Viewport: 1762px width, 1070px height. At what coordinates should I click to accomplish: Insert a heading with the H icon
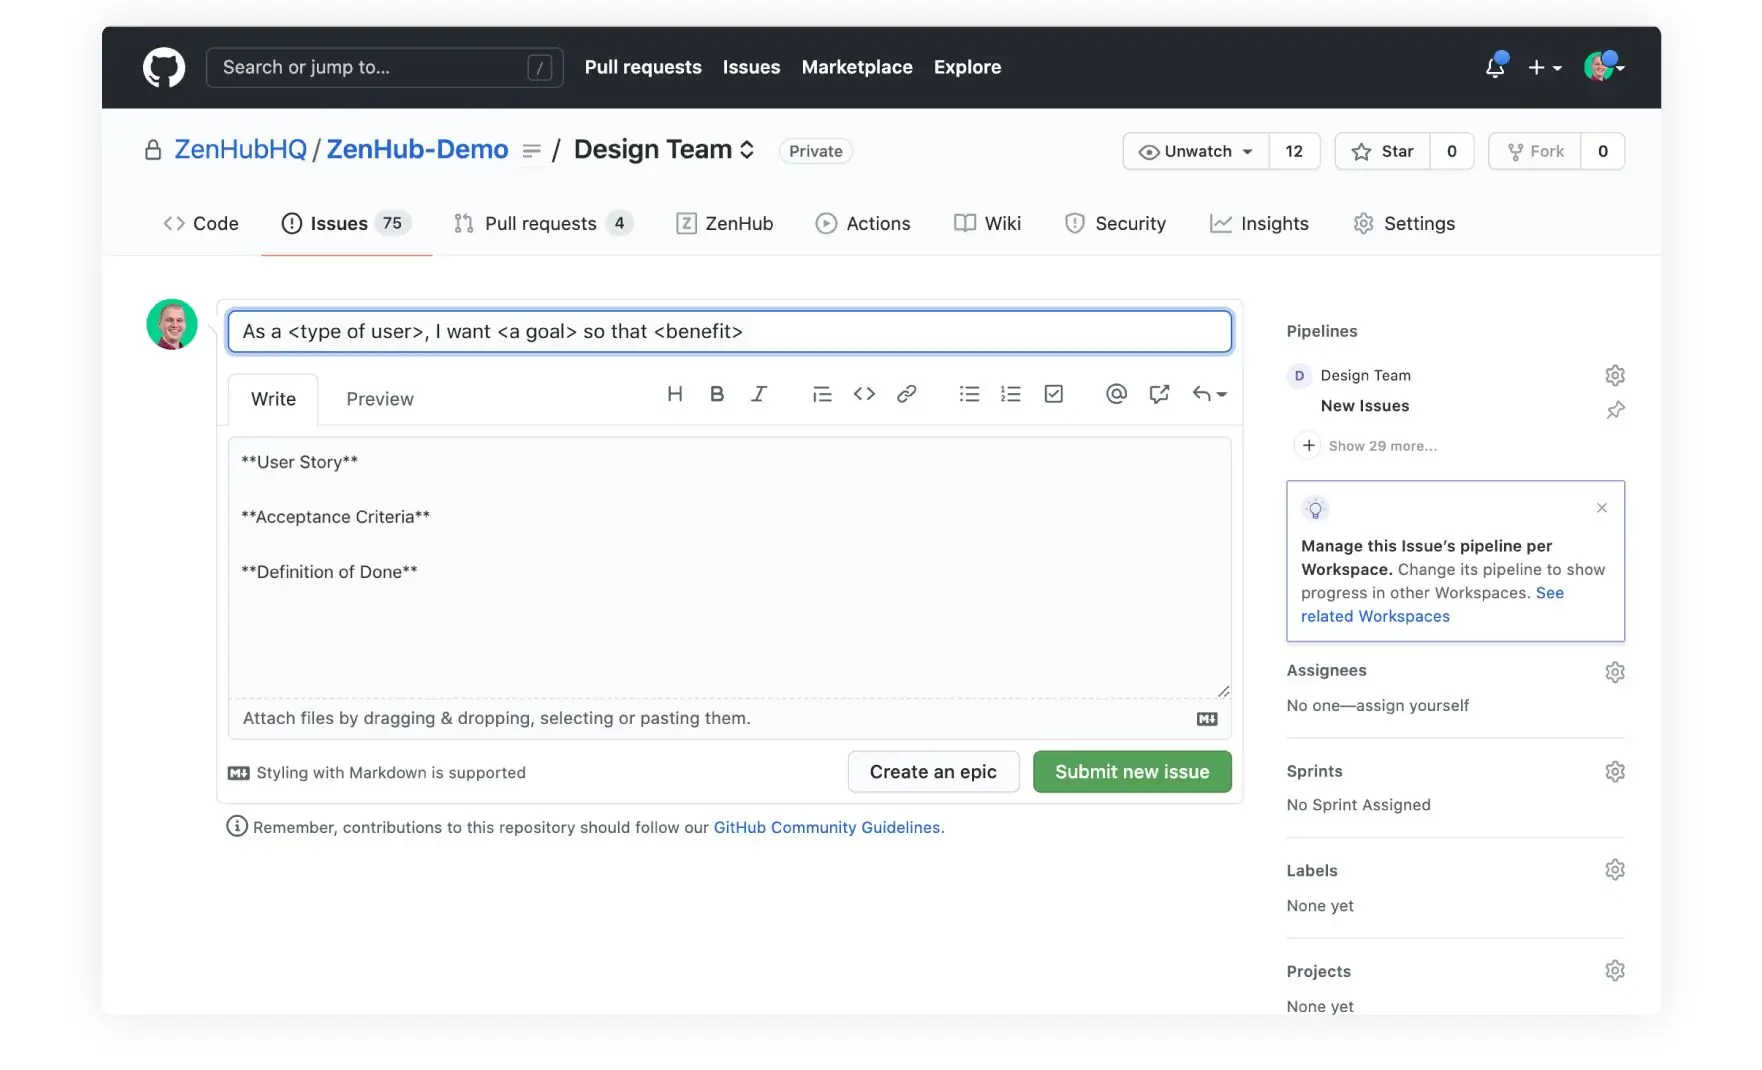pyautogui.click(x=675, y=394)
